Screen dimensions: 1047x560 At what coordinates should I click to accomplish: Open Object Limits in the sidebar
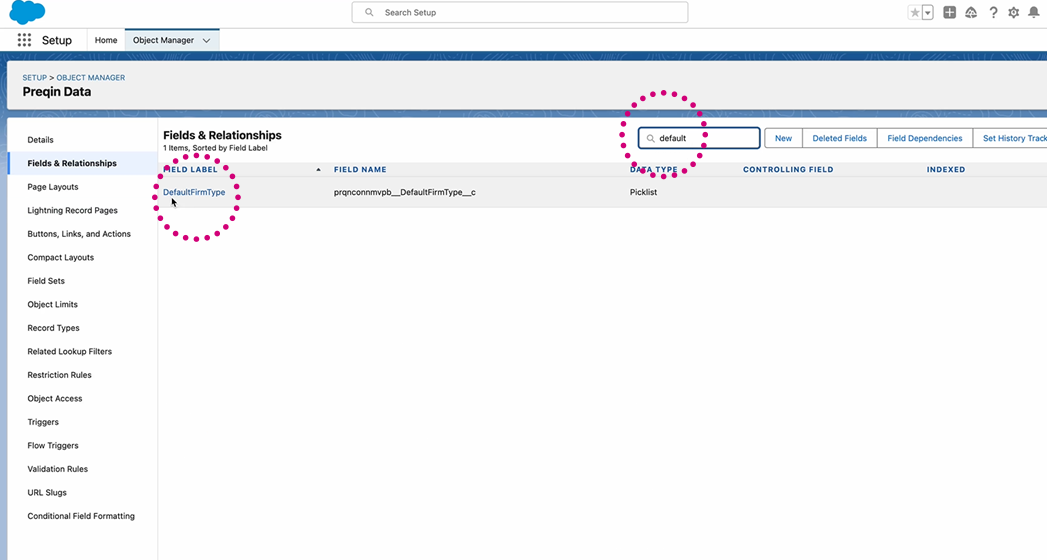coord(52,304)
